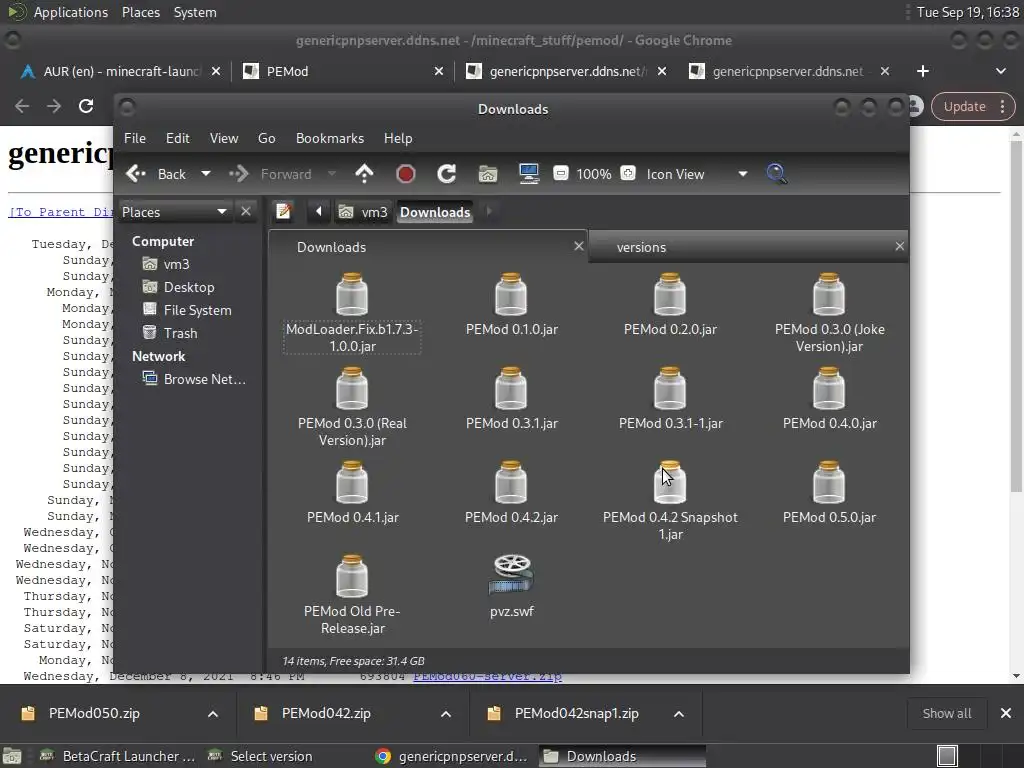Open Back history dropdown arrow
1024x768 pixels.
(206, 174)
